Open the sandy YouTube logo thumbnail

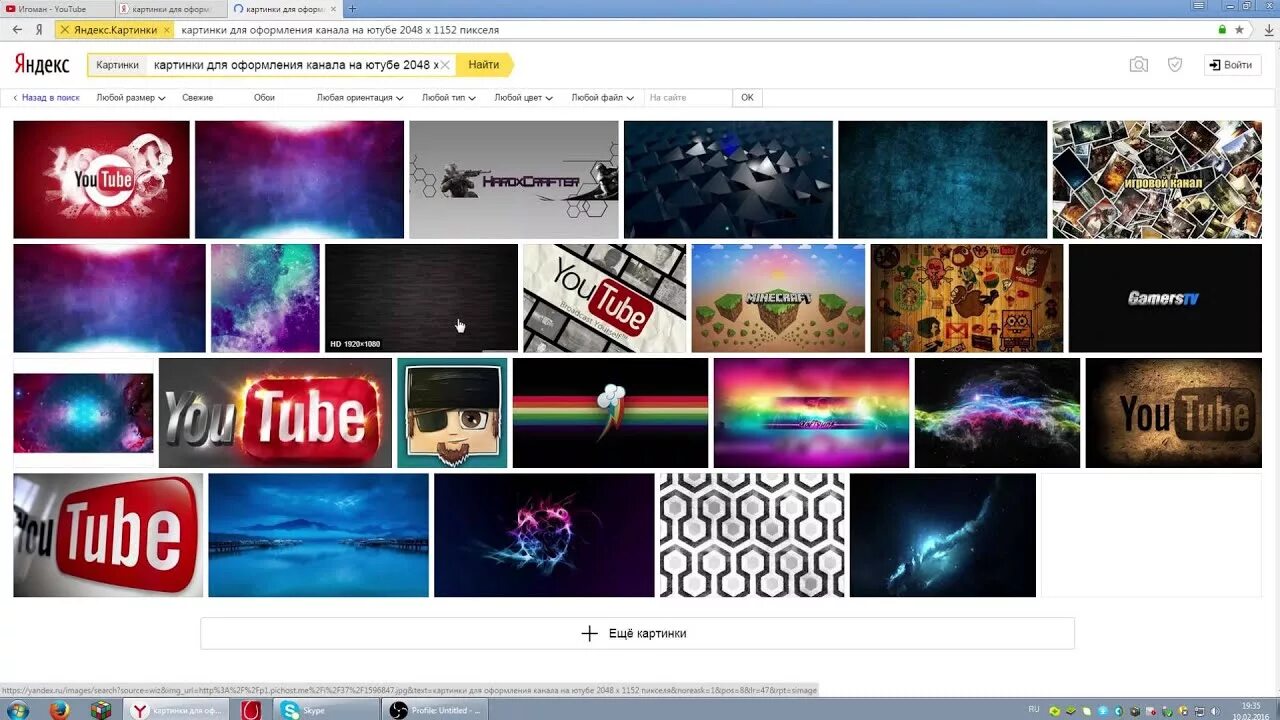click(1174, 413)
